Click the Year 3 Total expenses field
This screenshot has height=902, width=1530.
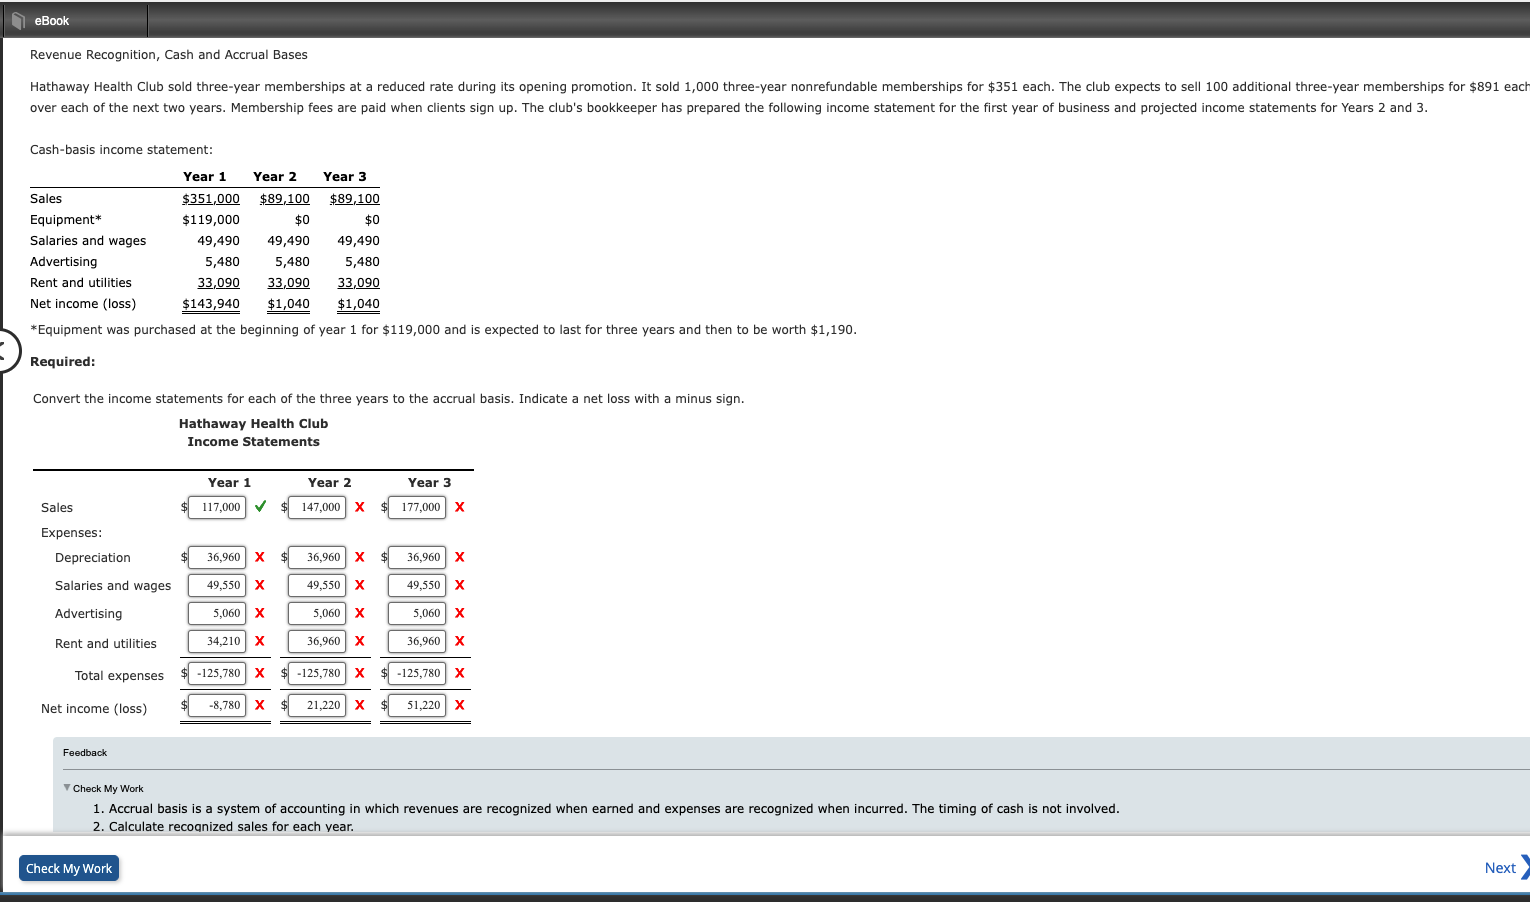coord(417,673)
